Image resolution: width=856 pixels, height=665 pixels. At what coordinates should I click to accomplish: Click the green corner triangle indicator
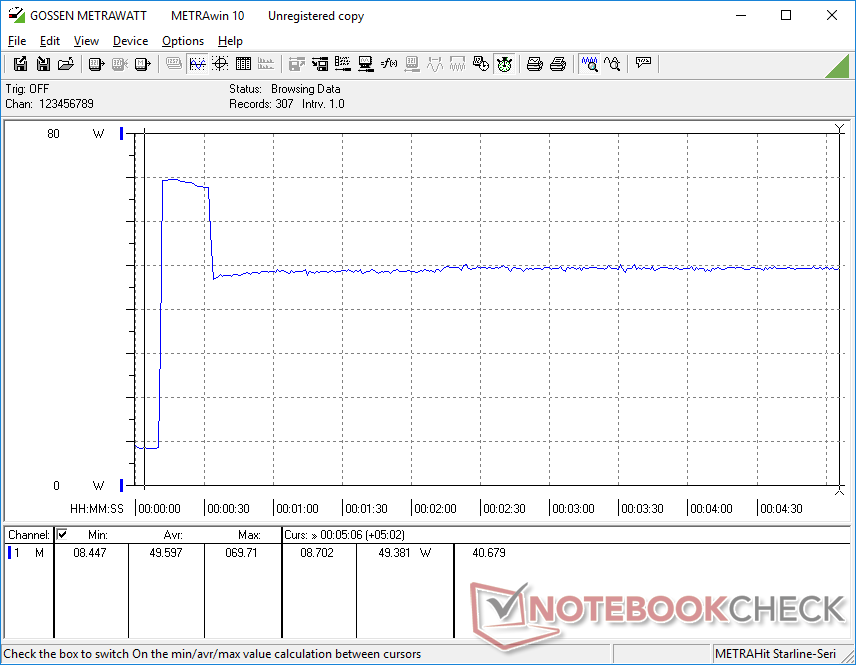click(838, 66)
